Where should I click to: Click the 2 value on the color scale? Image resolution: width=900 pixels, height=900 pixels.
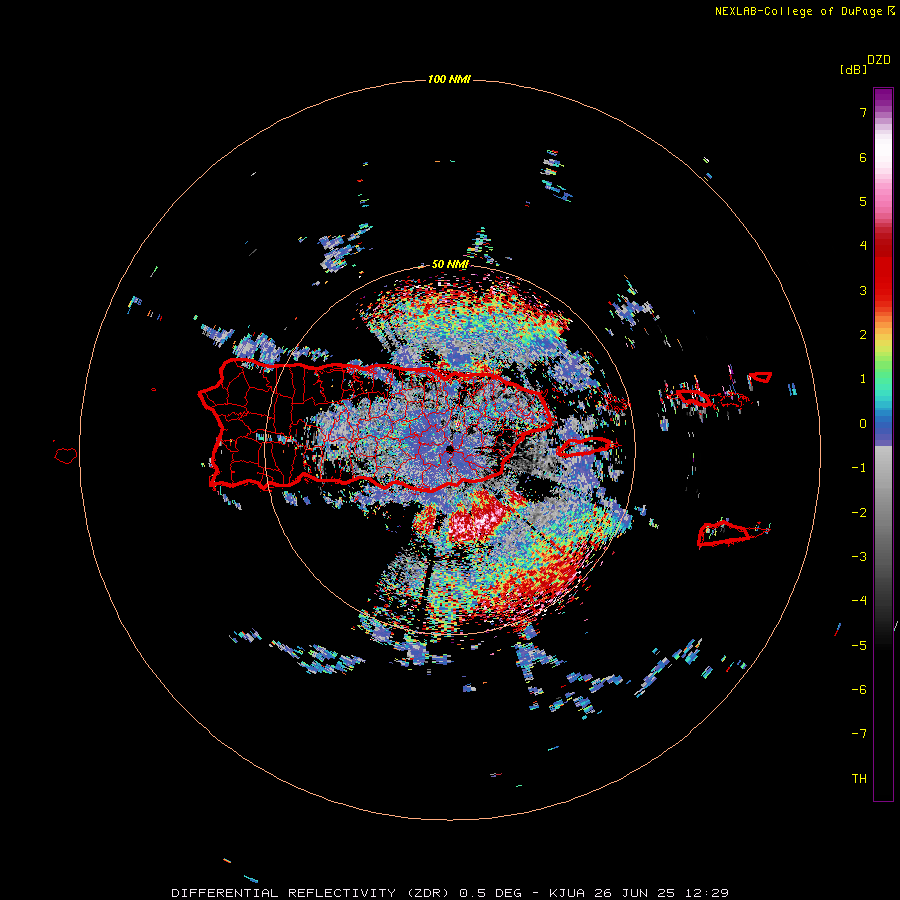[863, 335]
